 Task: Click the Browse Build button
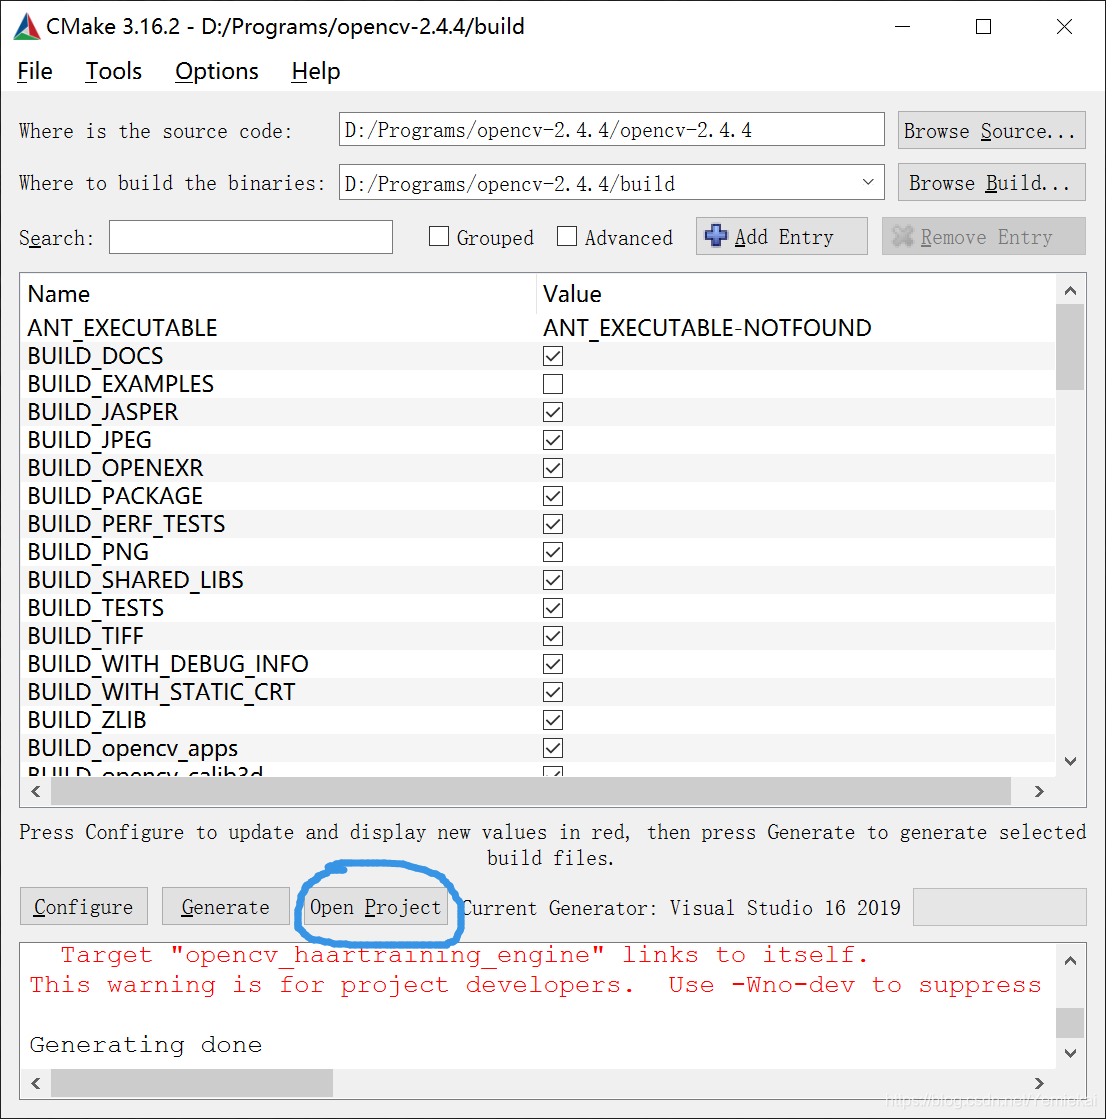coord(991,183)
